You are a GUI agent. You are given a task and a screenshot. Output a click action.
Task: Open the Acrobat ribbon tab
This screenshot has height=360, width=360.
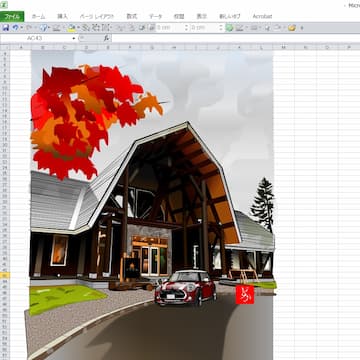pos(262,16)
